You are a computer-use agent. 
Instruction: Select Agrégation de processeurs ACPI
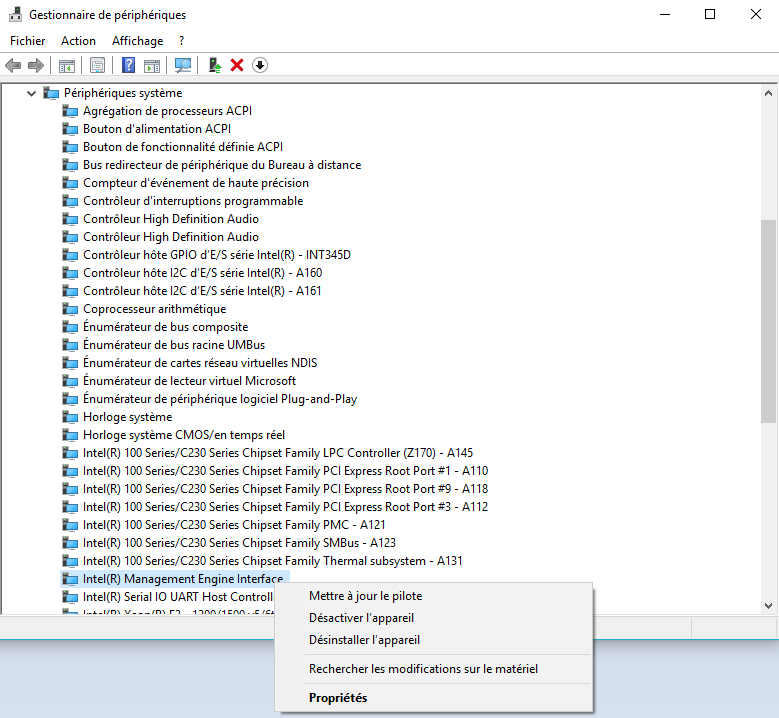point(167,111)
